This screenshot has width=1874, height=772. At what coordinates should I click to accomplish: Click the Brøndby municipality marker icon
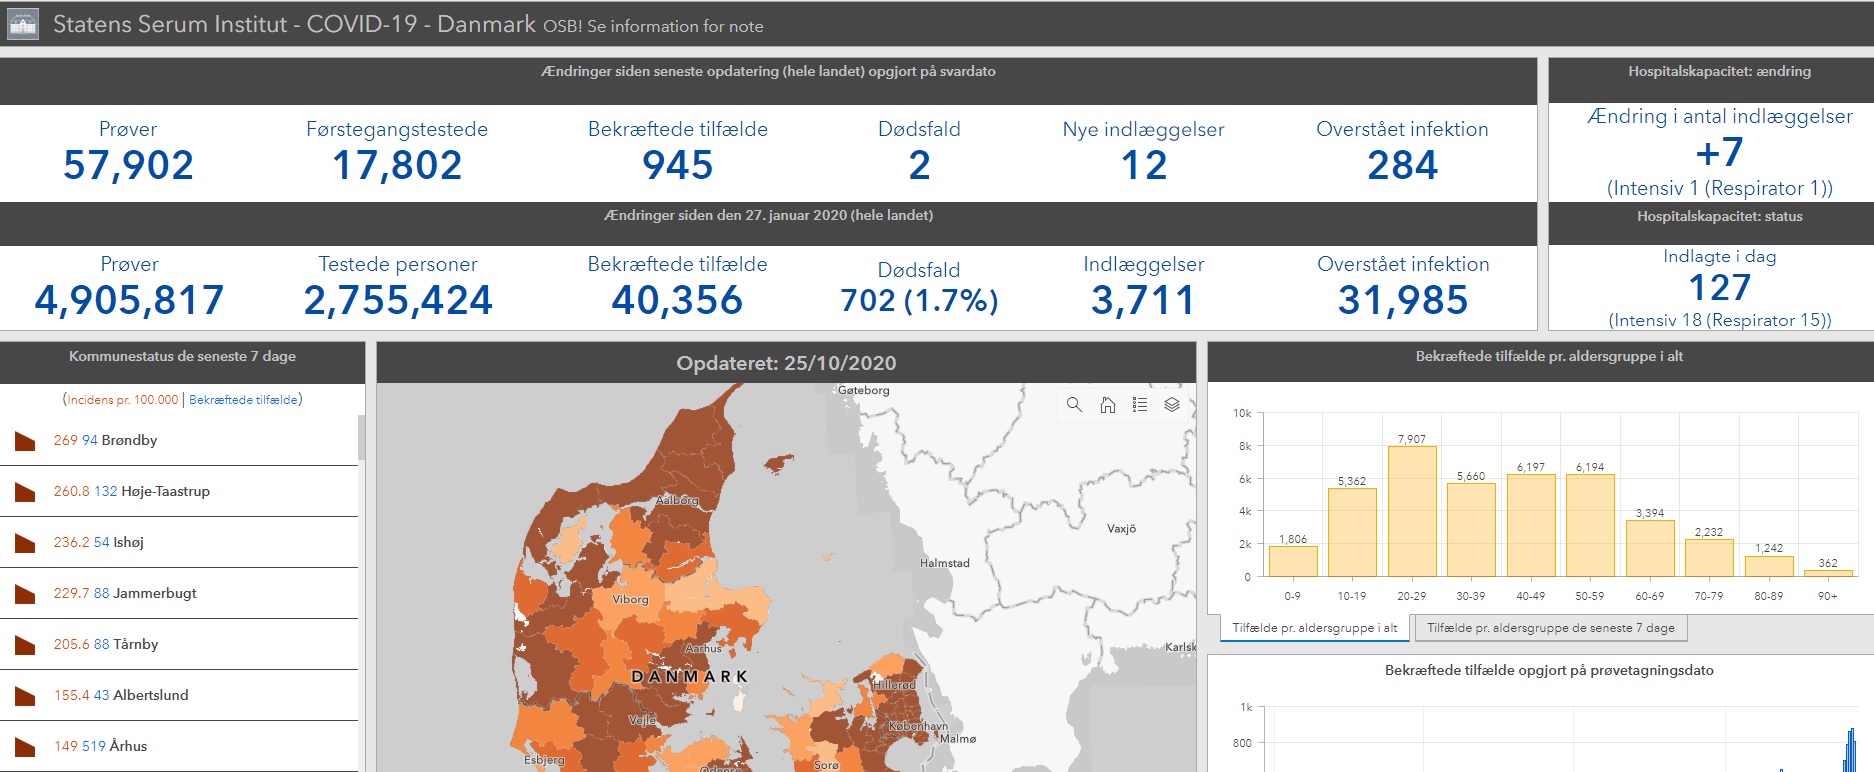tap(25, 441)
